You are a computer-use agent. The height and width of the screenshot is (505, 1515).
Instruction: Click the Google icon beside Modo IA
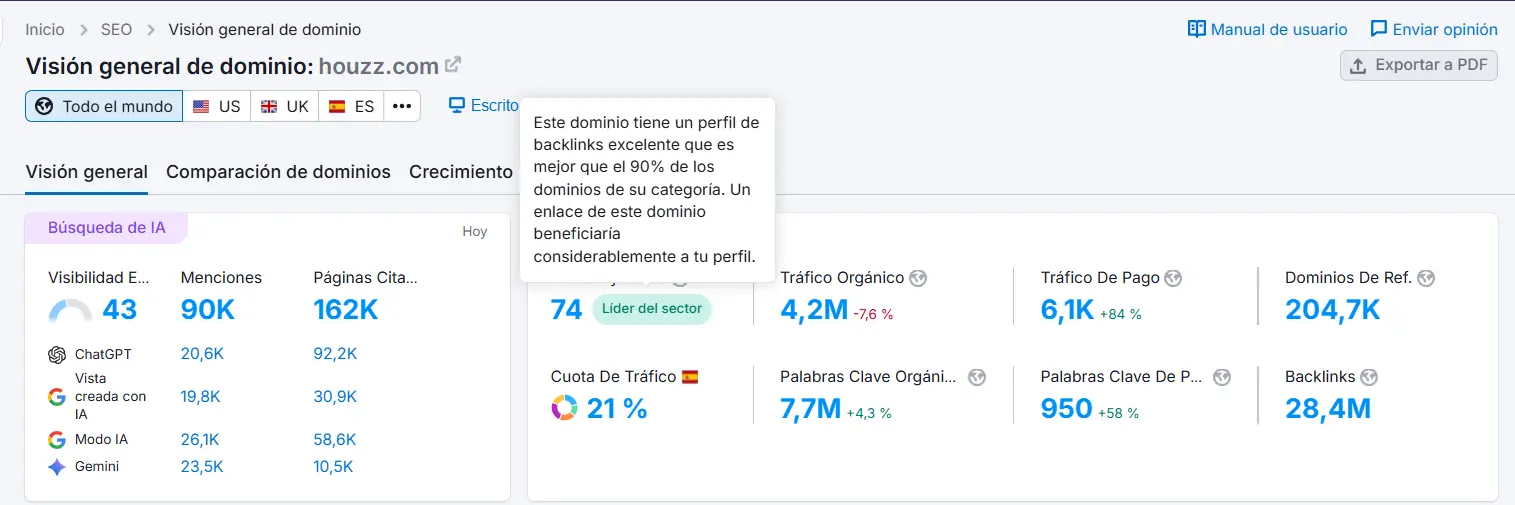click(x=57, y=440)
